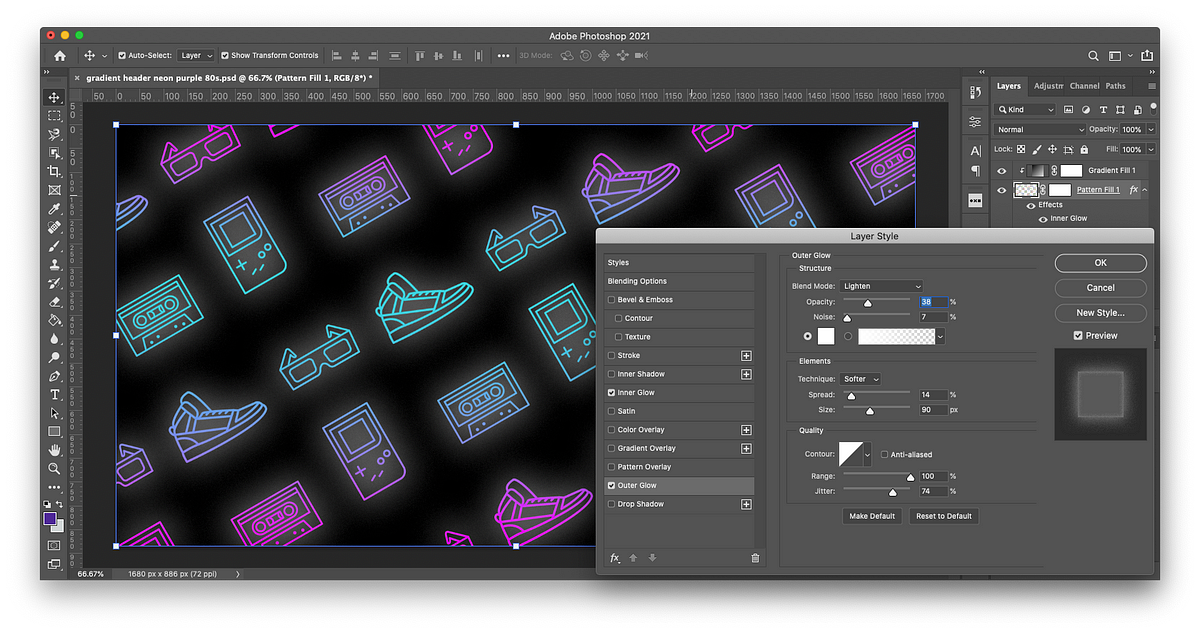Enable Bevel & Emboss checkbox
Viewport: 1200px width, 633px height.
[612, 300]
